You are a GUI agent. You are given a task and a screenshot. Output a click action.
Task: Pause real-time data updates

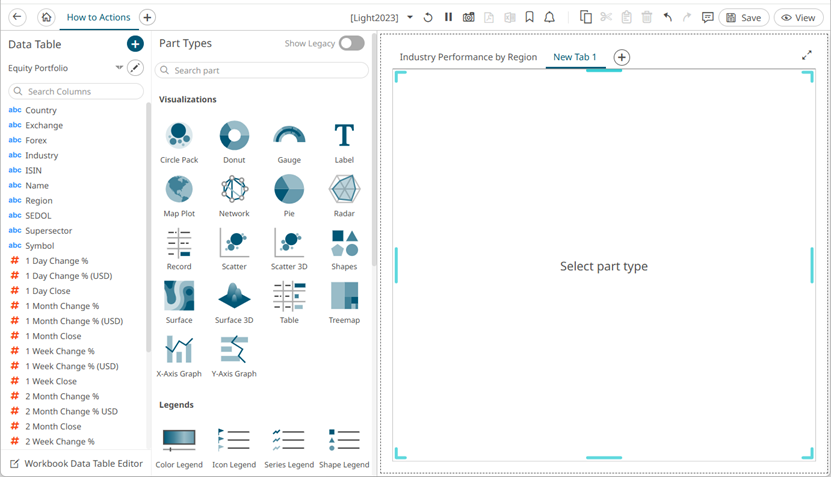[448, 17]
